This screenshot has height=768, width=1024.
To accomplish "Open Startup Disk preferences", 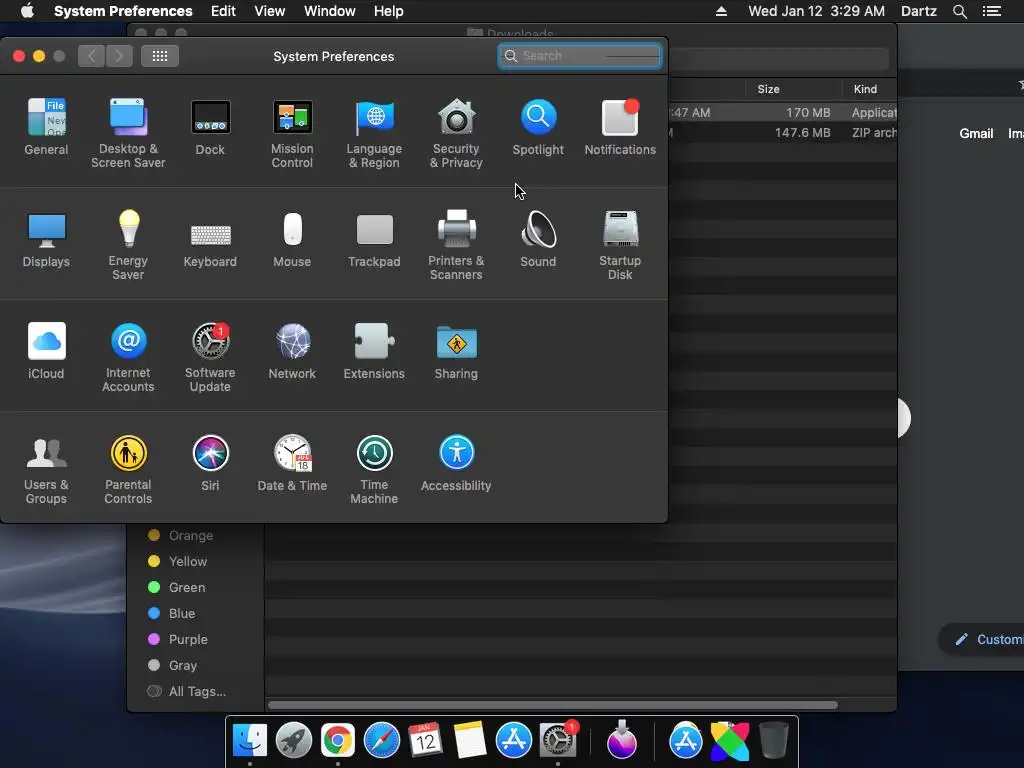I will tap(620, 245).
